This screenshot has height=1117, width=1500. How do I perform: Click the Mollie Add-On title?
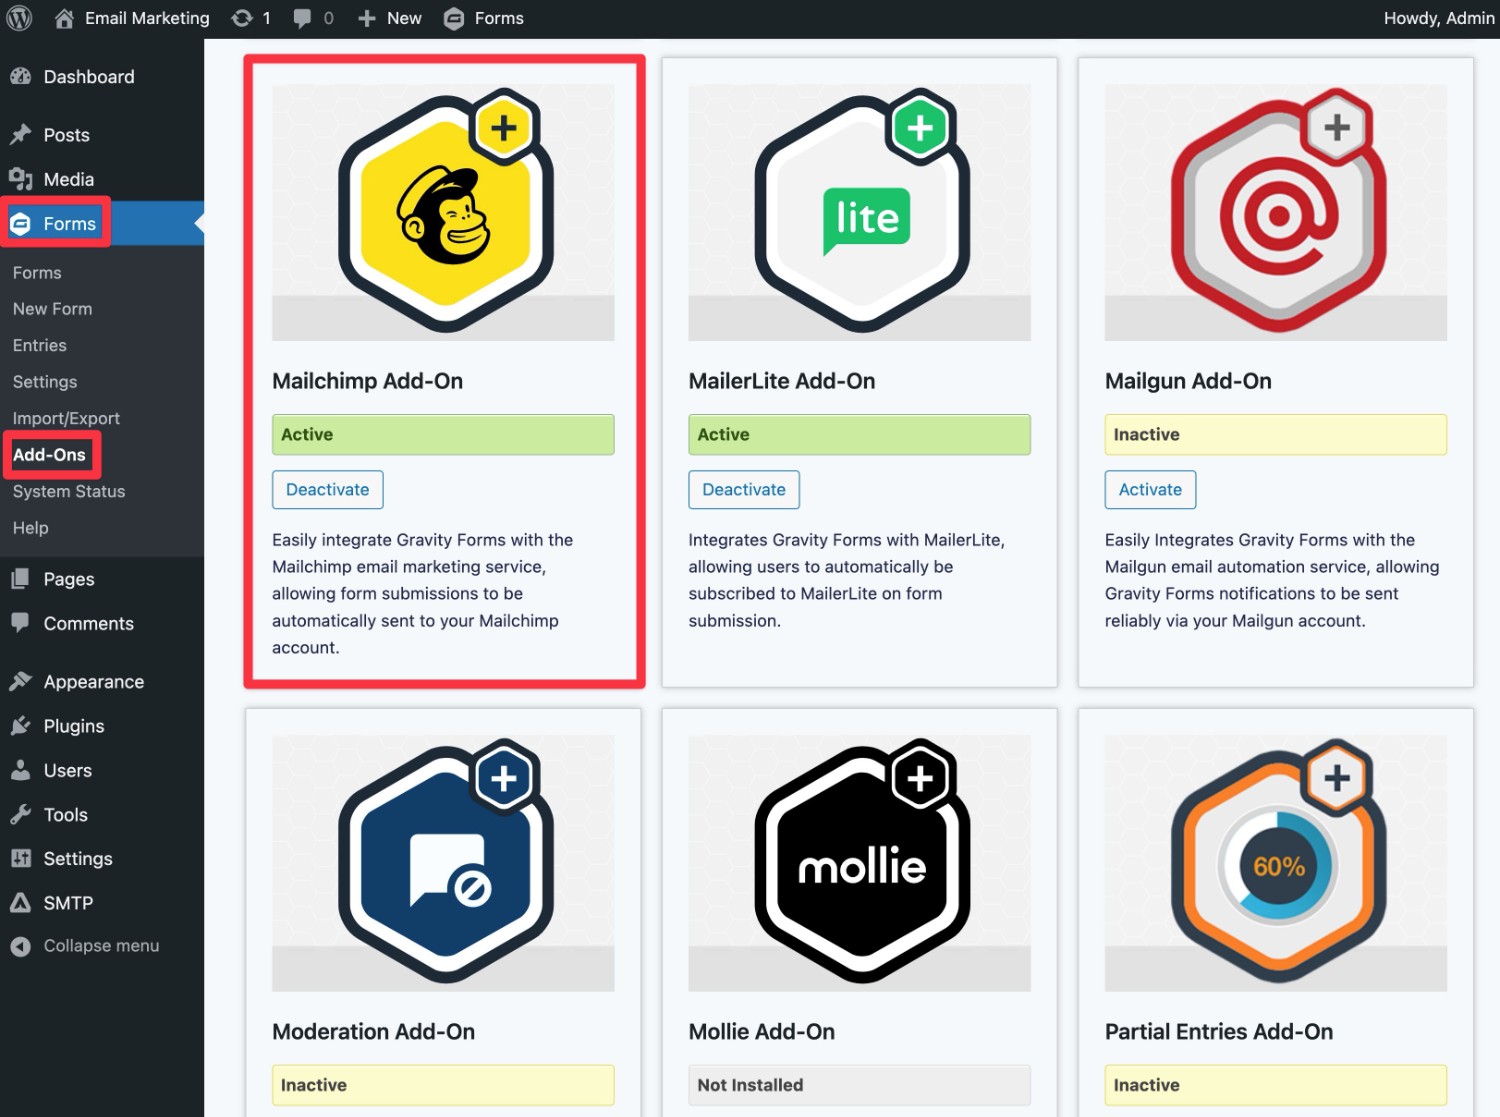click(761, 1032)
